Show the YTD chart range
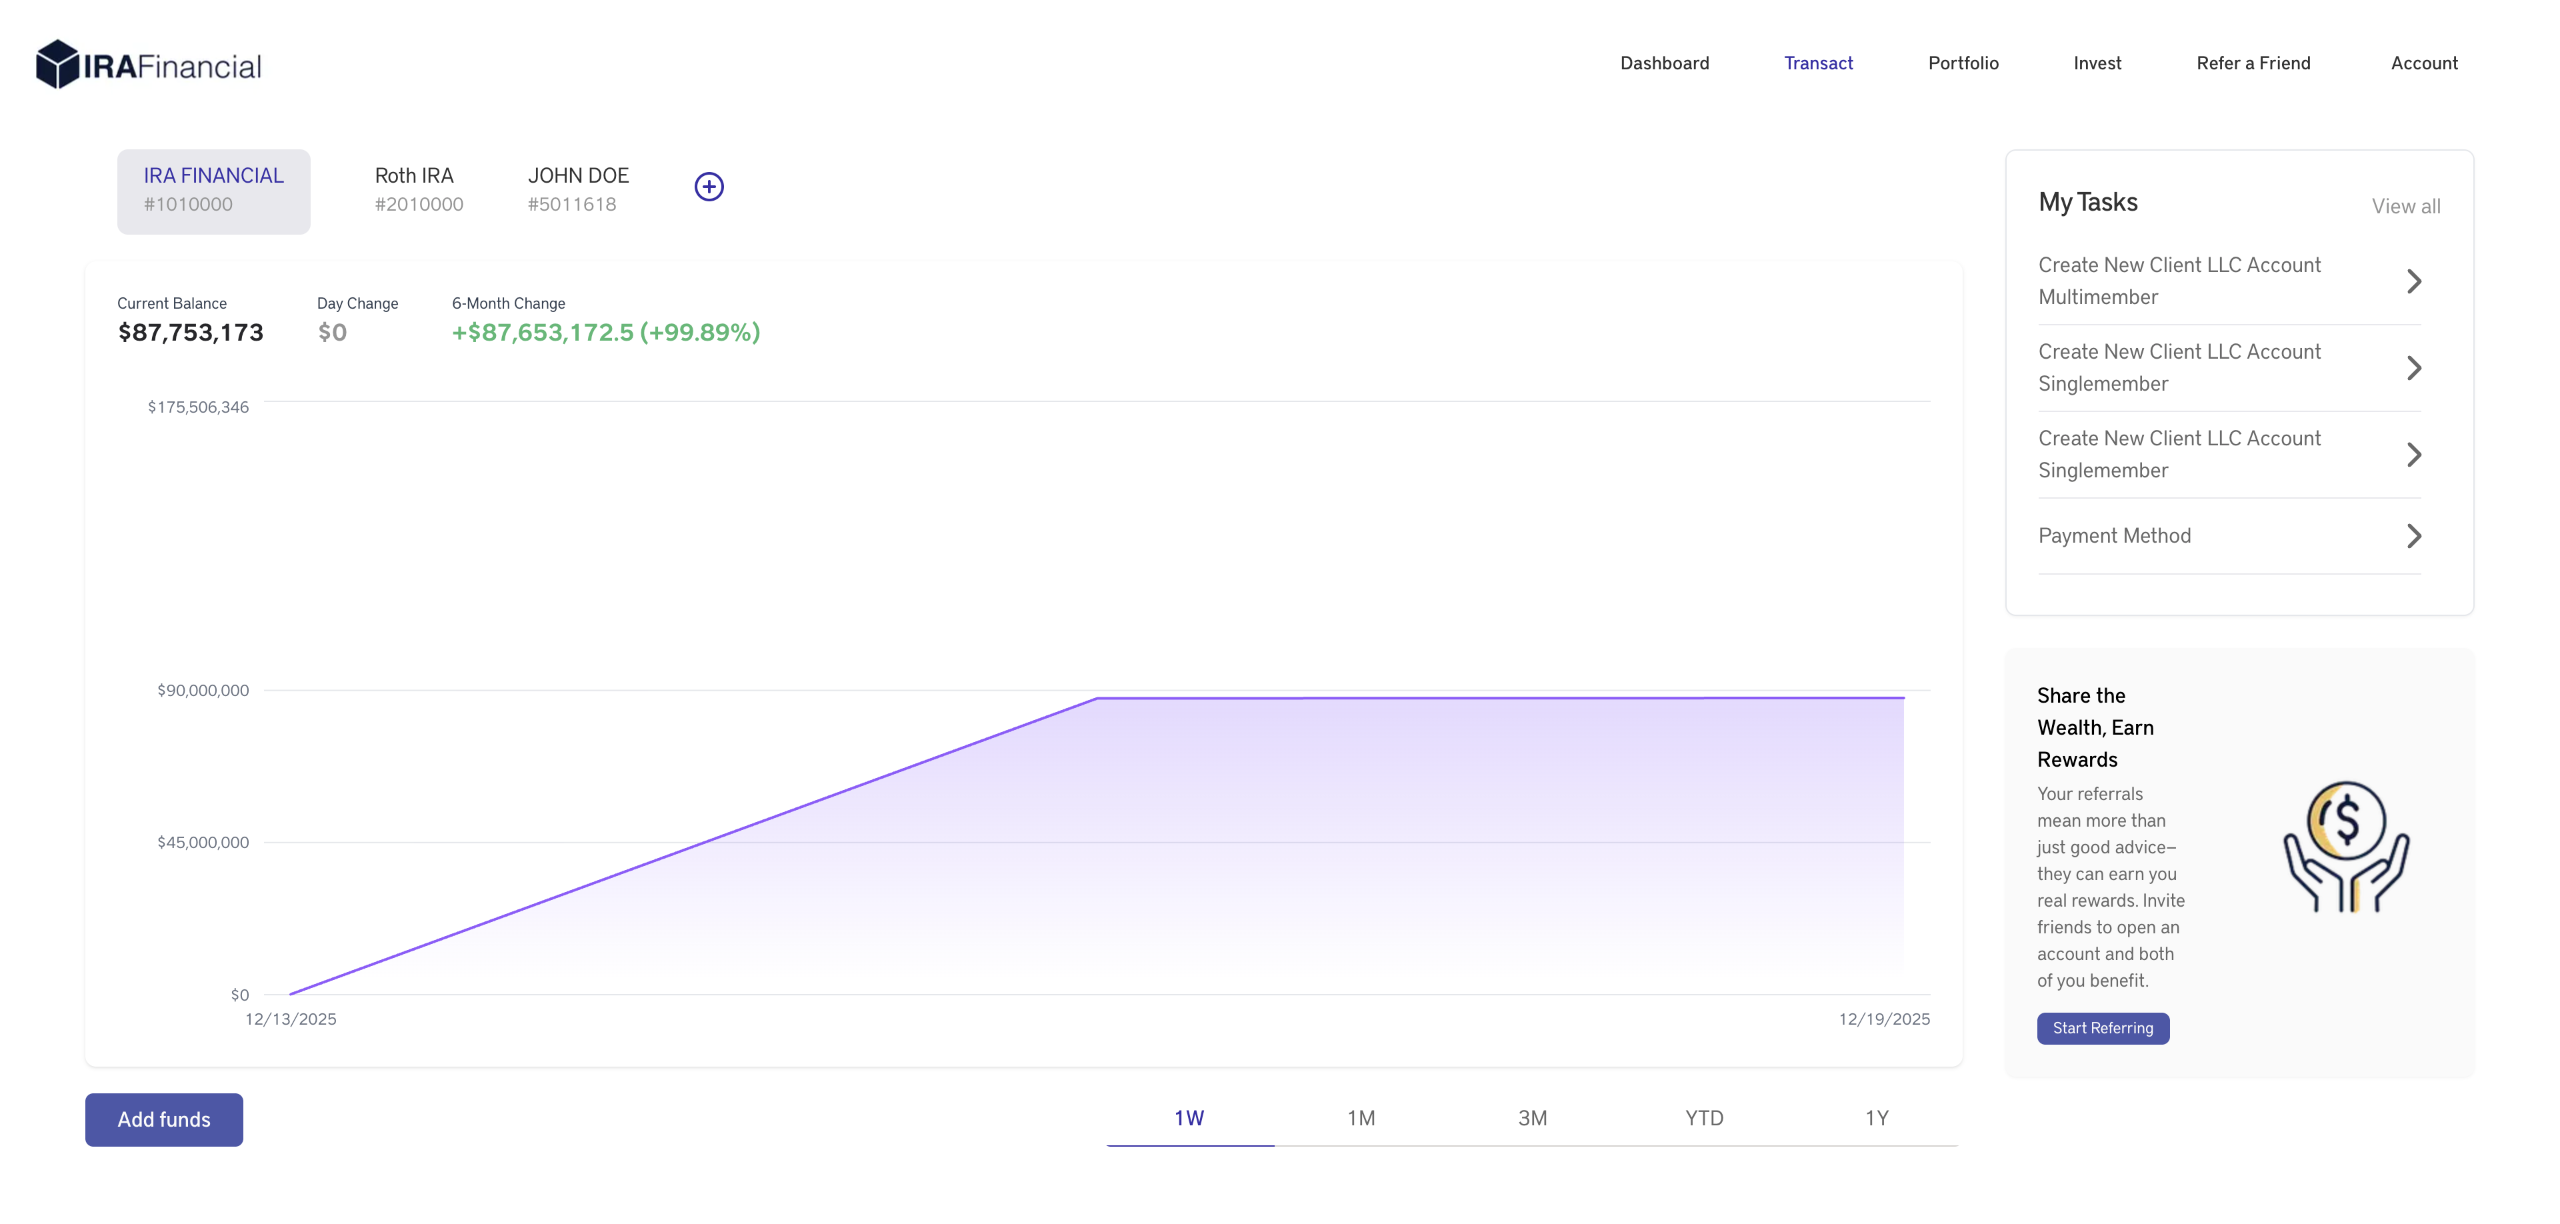The width and height of the screenshot is (2560, 1224). tap(1704, 1118)
